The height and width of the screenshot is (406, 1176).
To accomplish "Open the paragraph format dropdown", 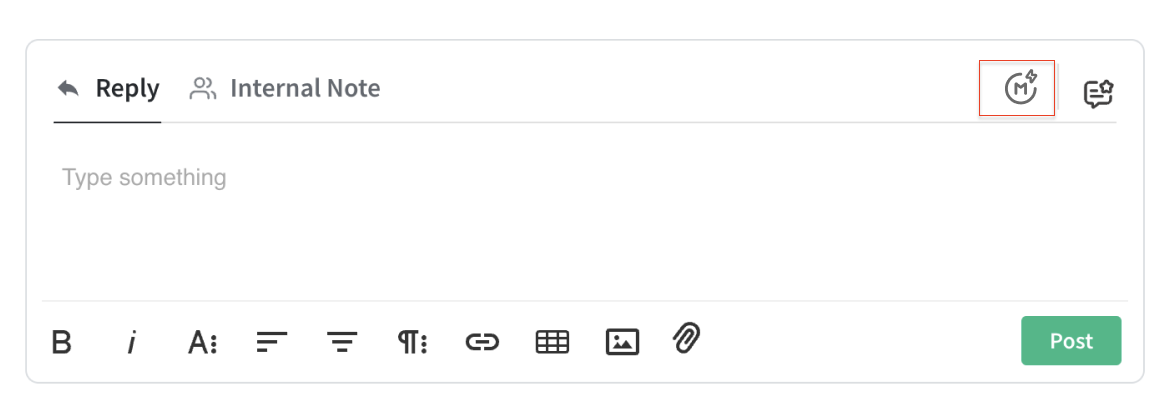I will [x=412, y=342].
